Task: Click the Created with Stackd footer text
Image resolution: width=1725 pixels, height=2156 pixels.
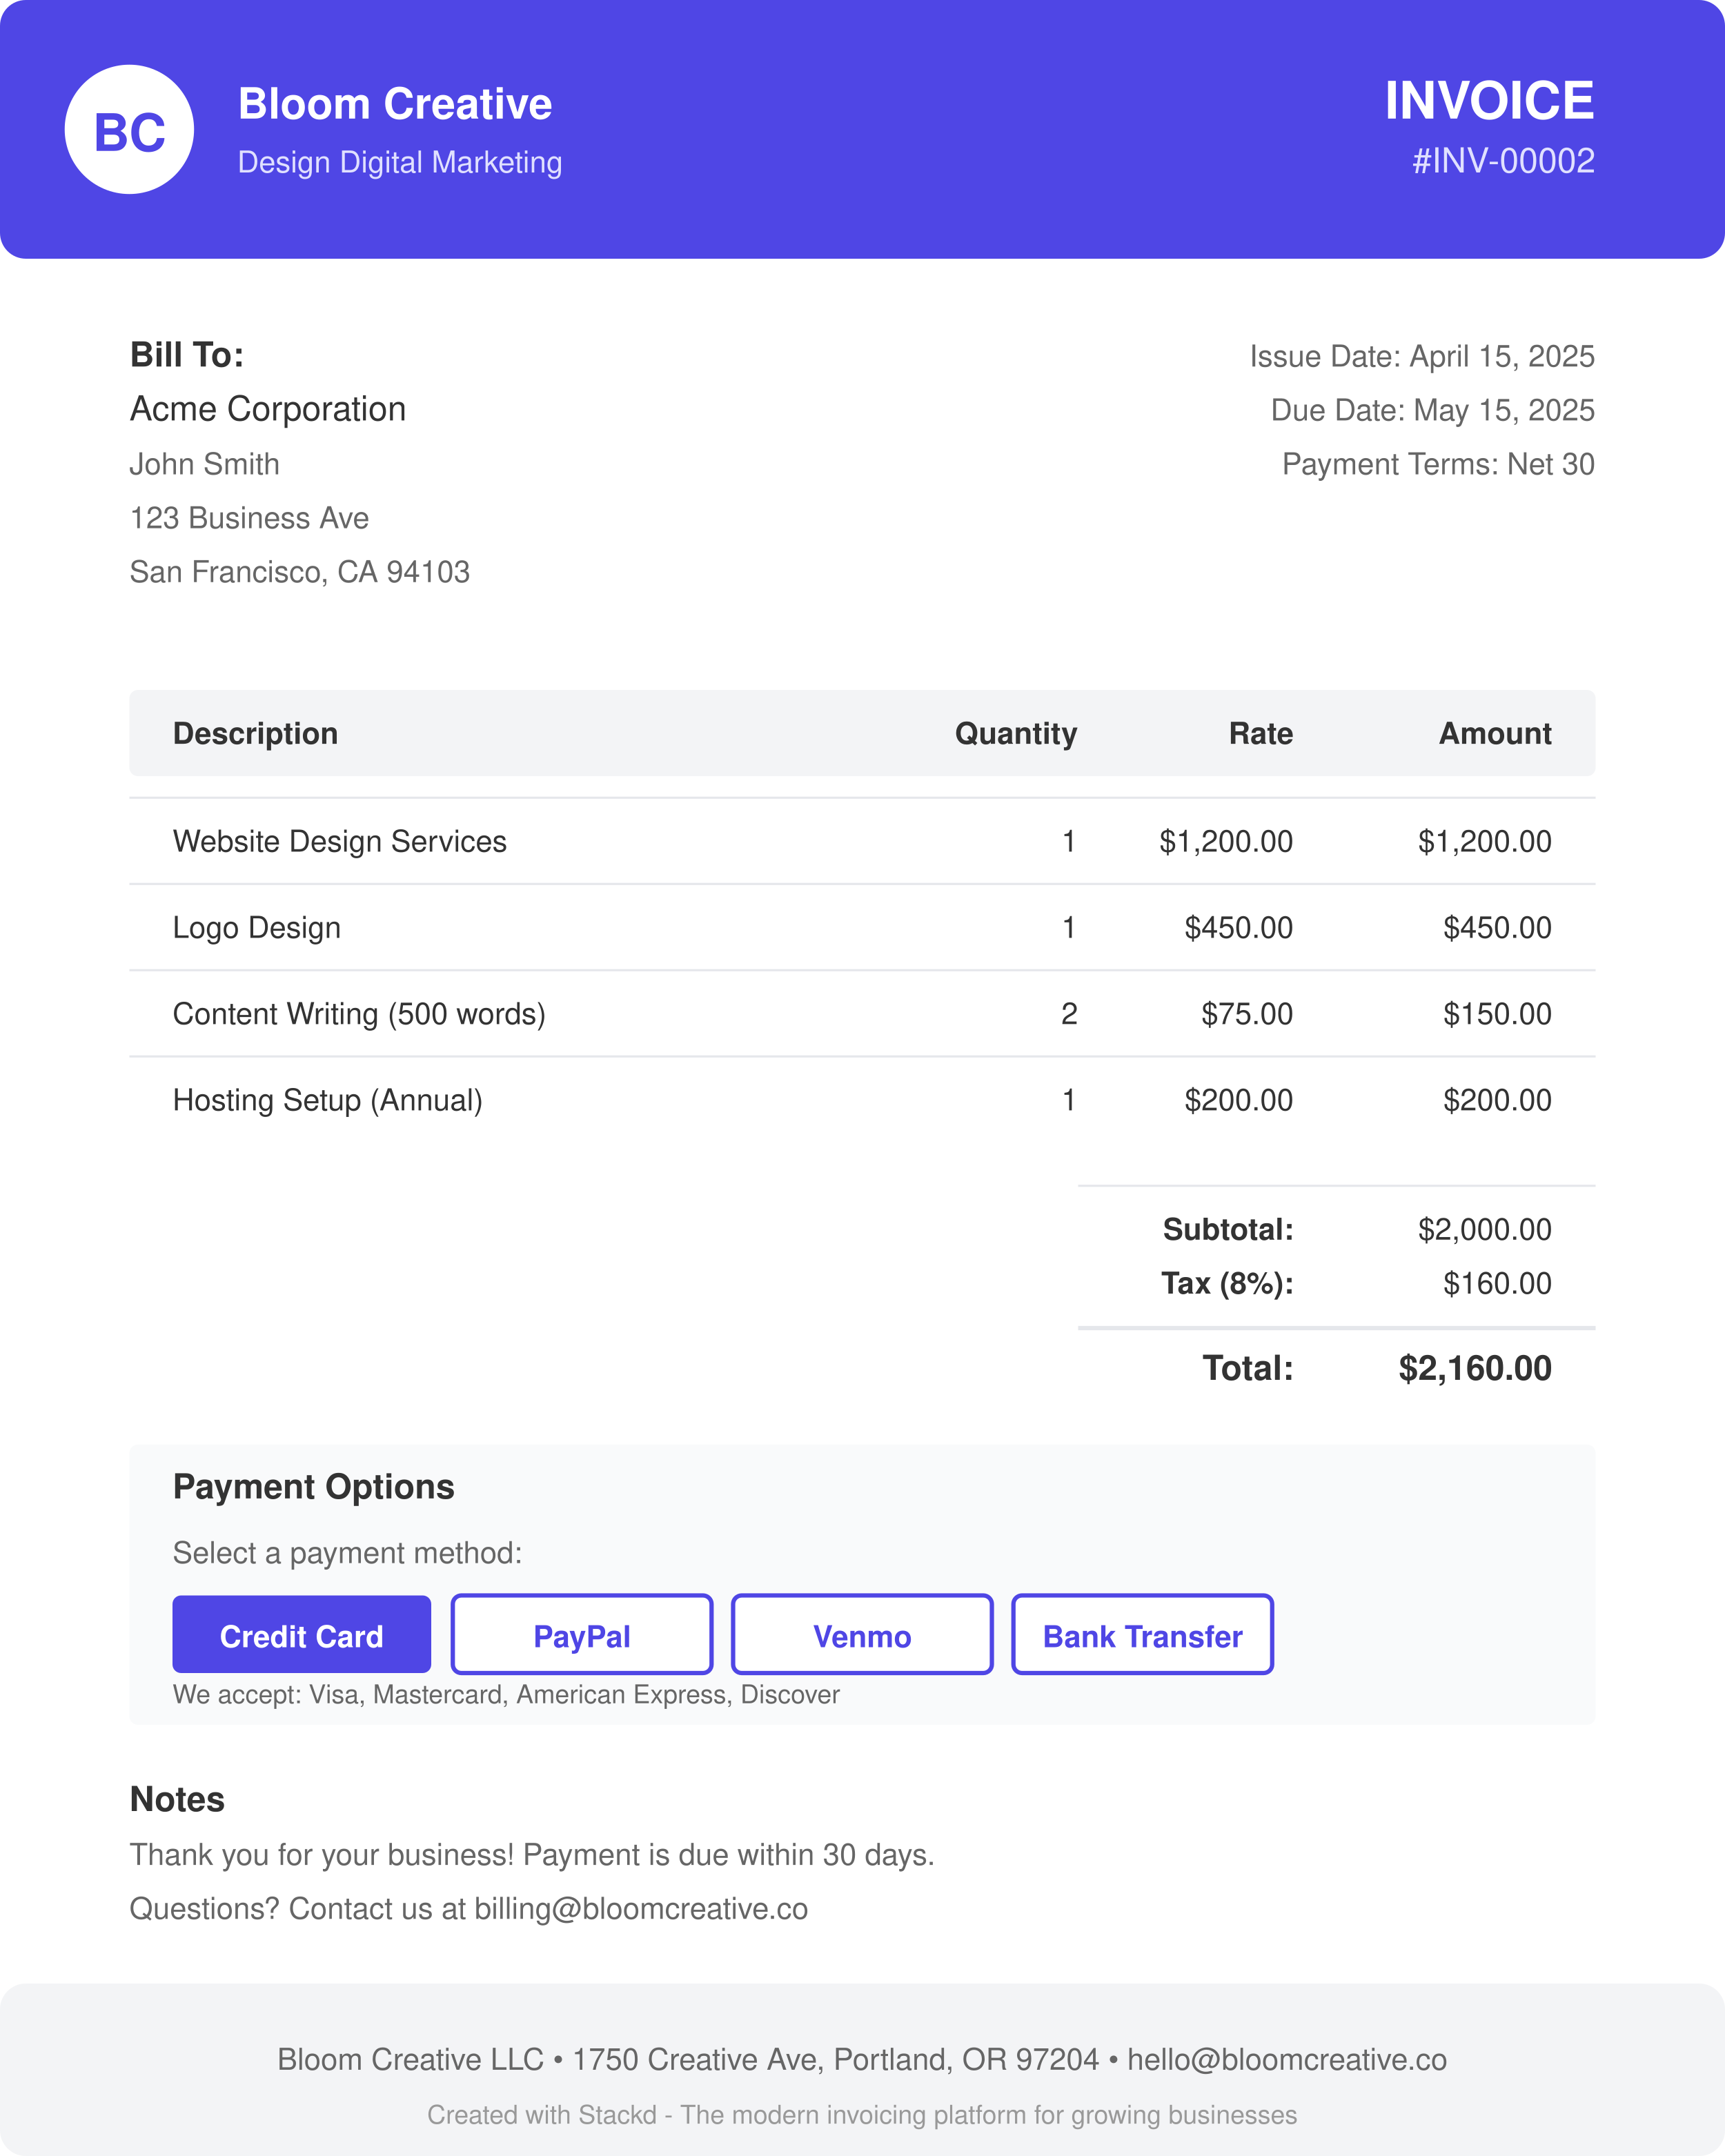Action: [x=862, y=2115]
